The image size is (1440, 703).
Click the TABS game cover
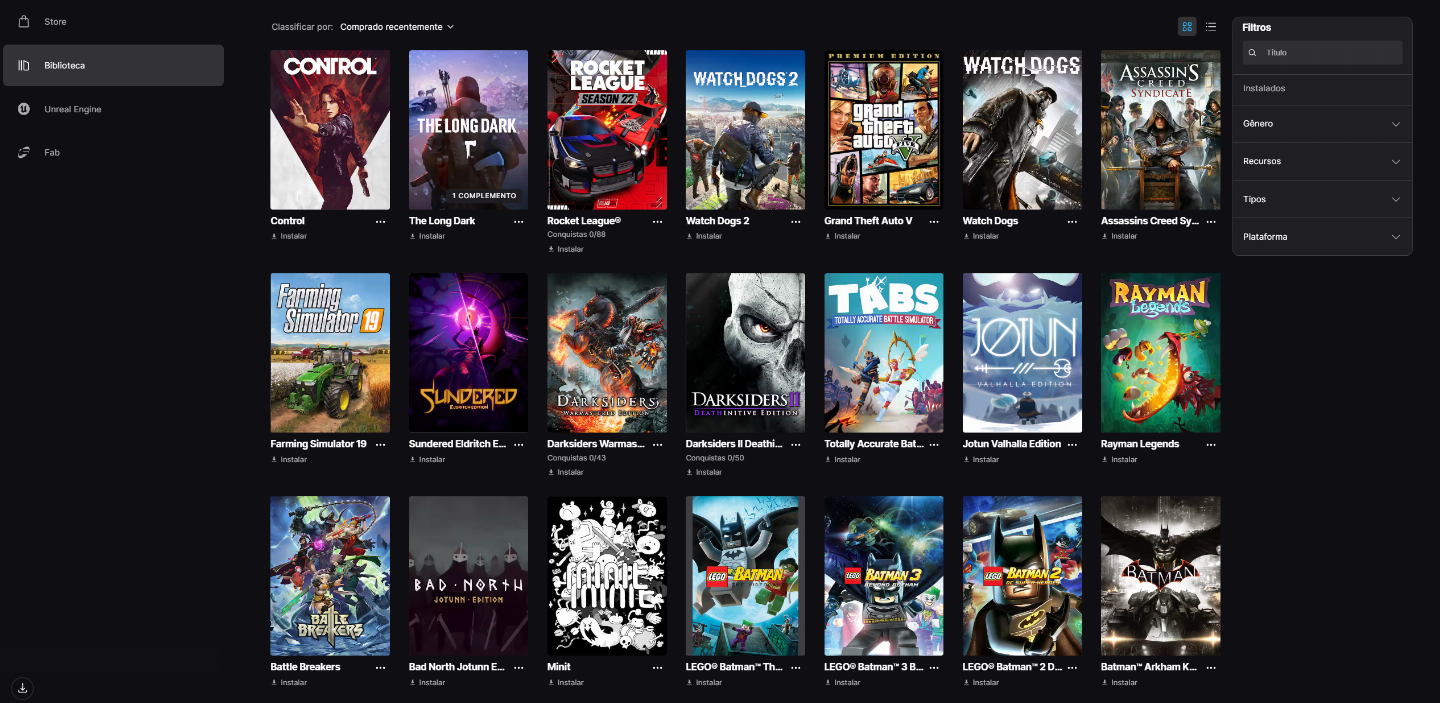(883, 353)
